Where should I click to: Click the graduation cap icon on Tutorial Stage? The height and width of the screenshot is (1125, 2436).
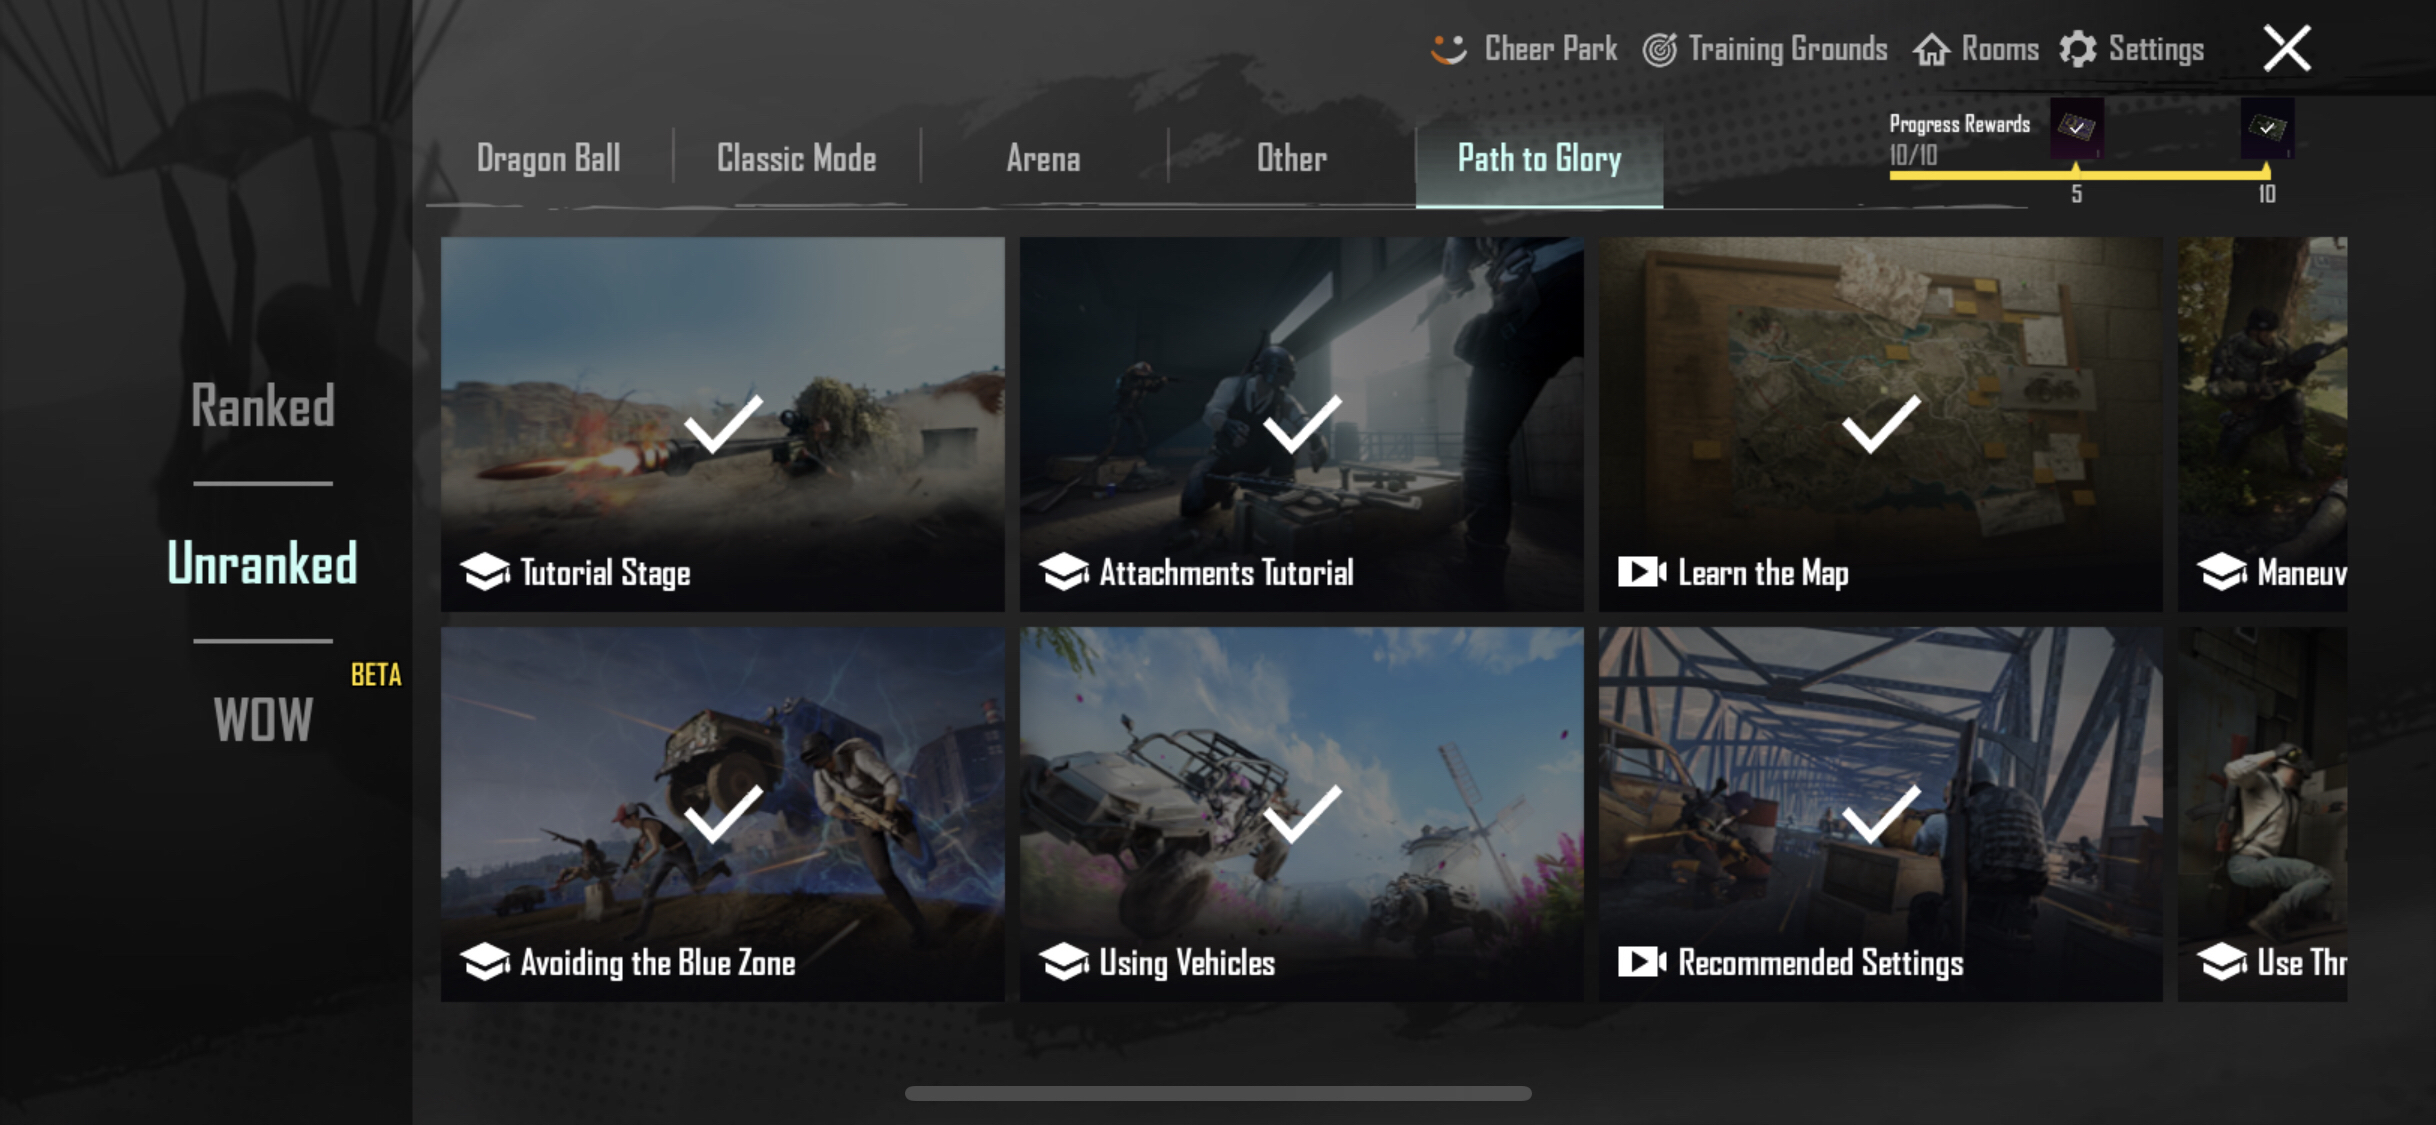[487, 572]
